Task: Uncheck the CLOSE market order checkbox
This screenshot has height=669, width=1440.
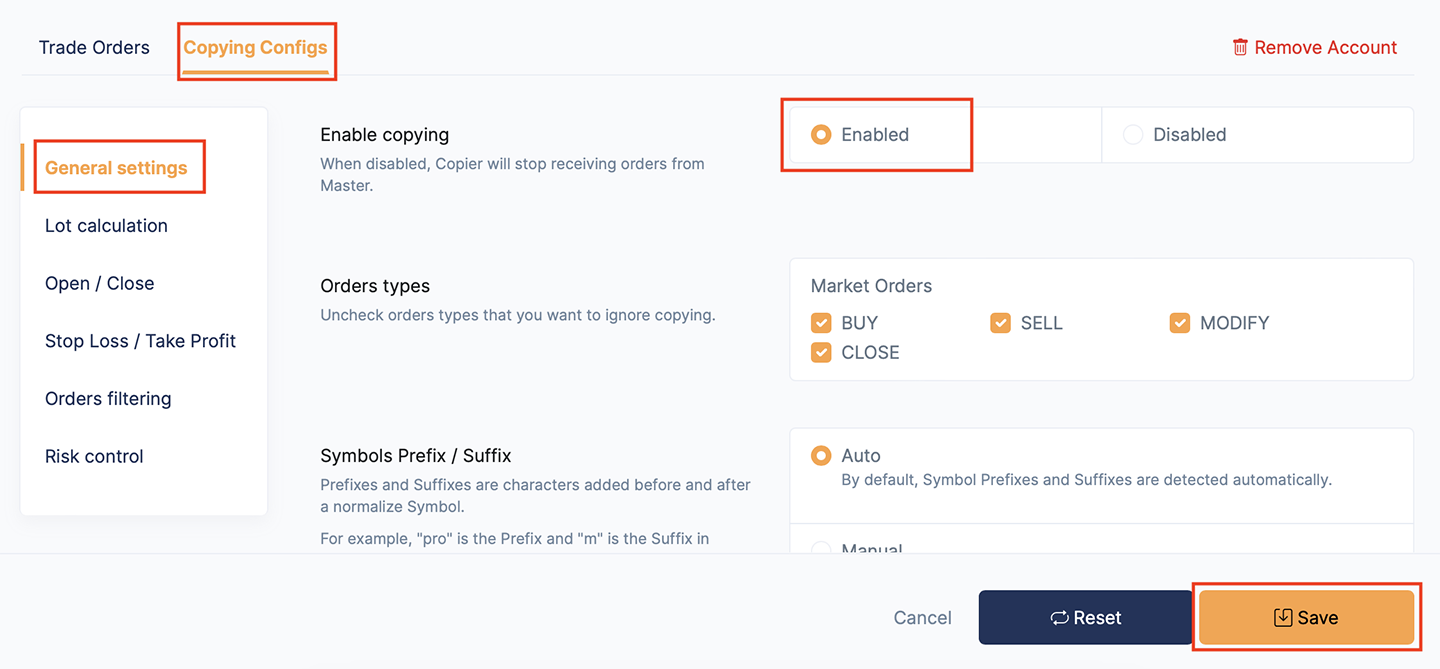Action: coord(821,352)
